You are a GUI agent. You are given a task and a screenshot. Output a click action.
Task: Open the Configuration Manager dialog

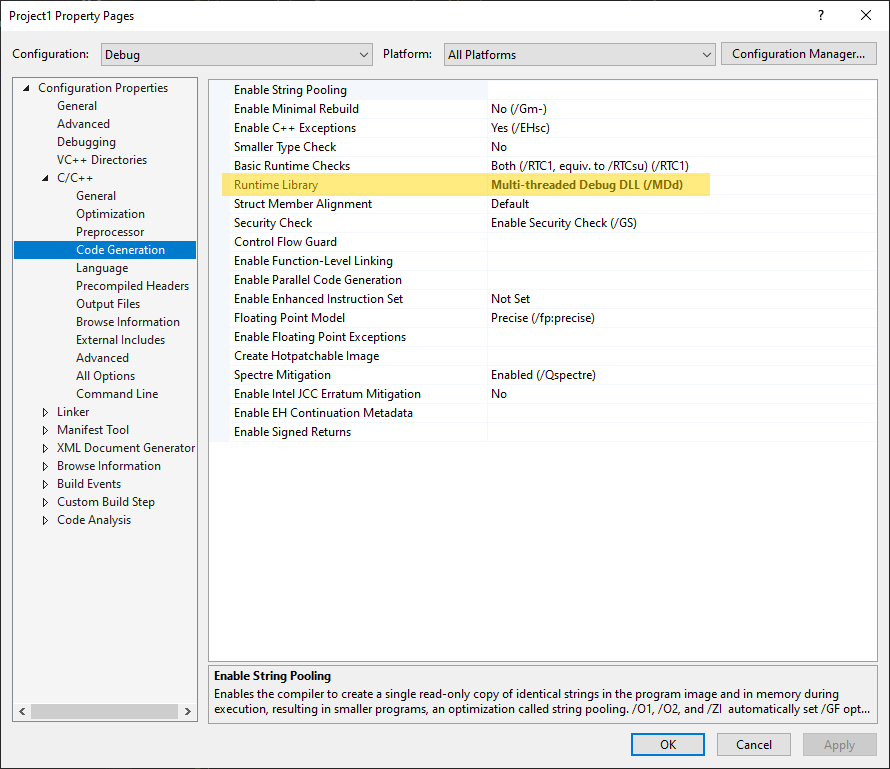(798, 53)
